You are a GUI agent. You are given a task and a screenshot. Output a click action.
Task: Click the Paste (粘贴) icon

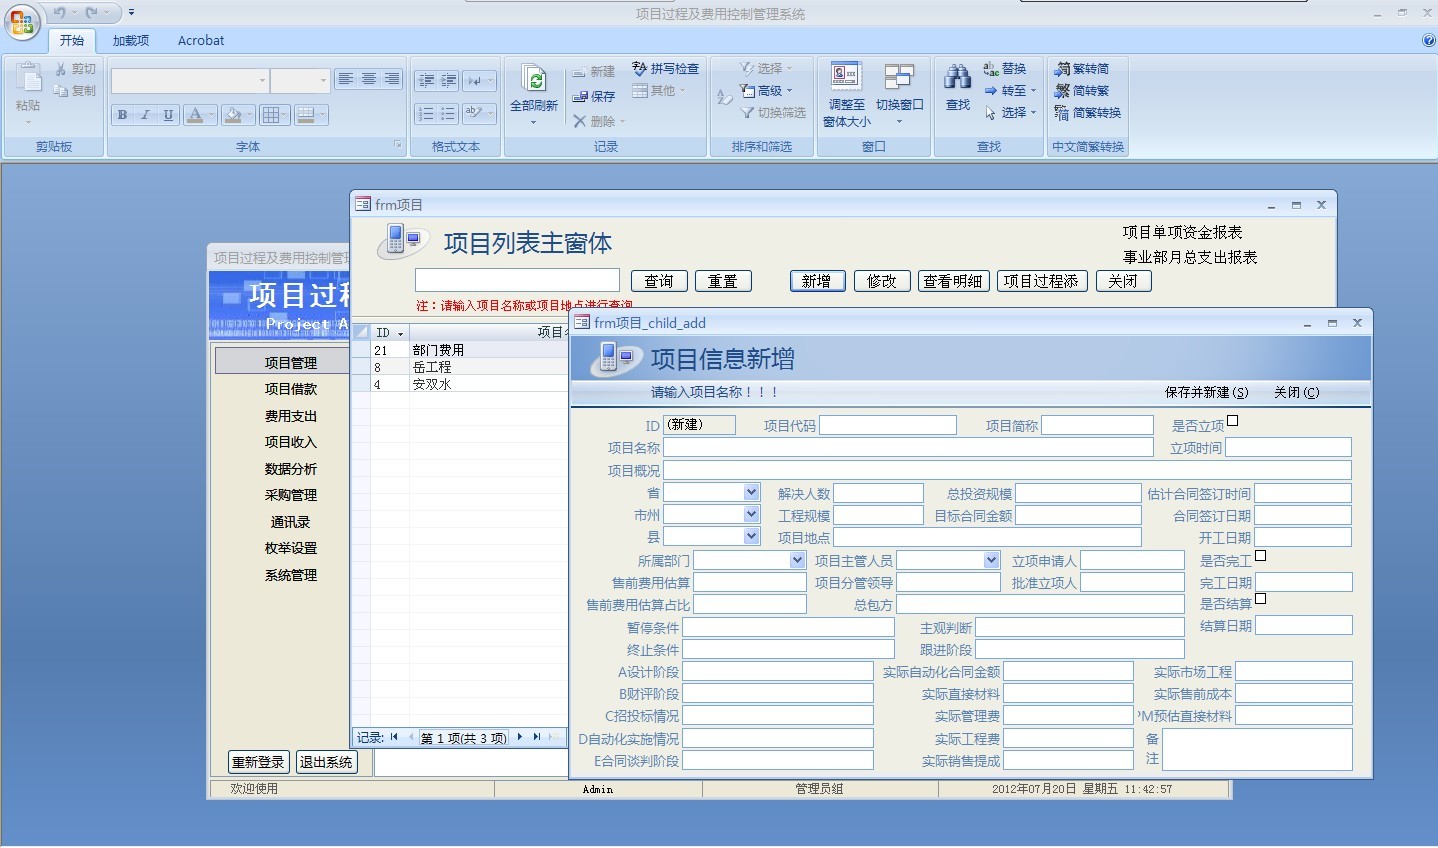[x=28, y=79]
